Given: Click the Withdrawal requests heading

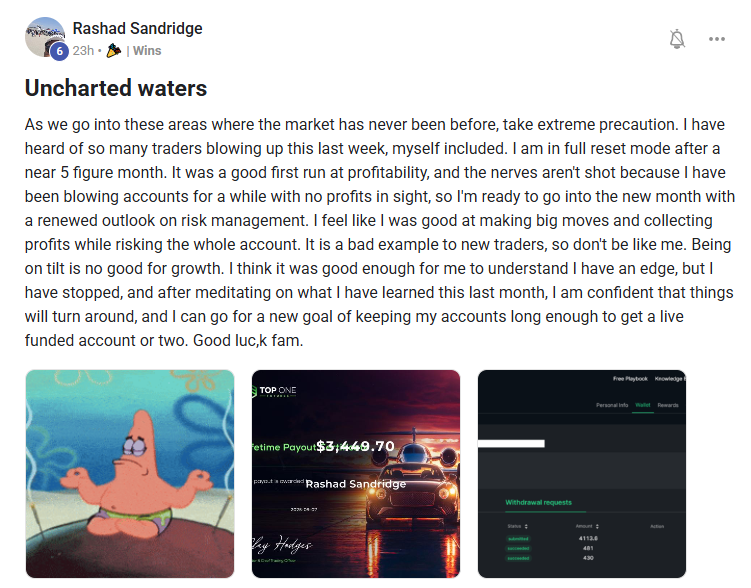Looking at the screenshot, I should coord(538,501).
